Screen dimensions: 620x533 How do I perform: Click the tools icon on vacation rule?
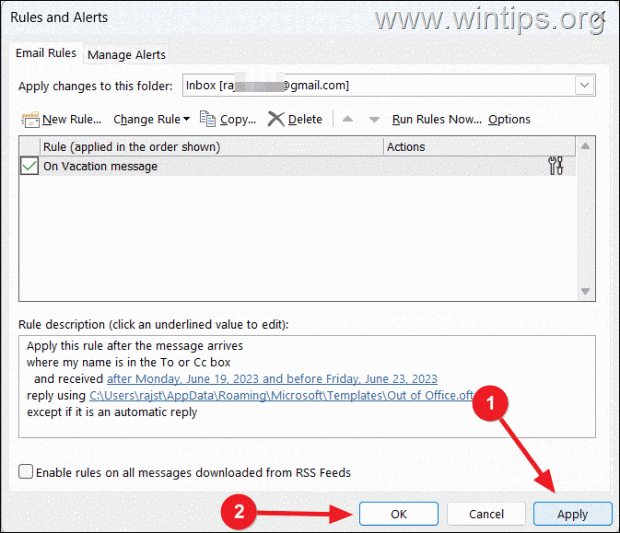(556, 166)
